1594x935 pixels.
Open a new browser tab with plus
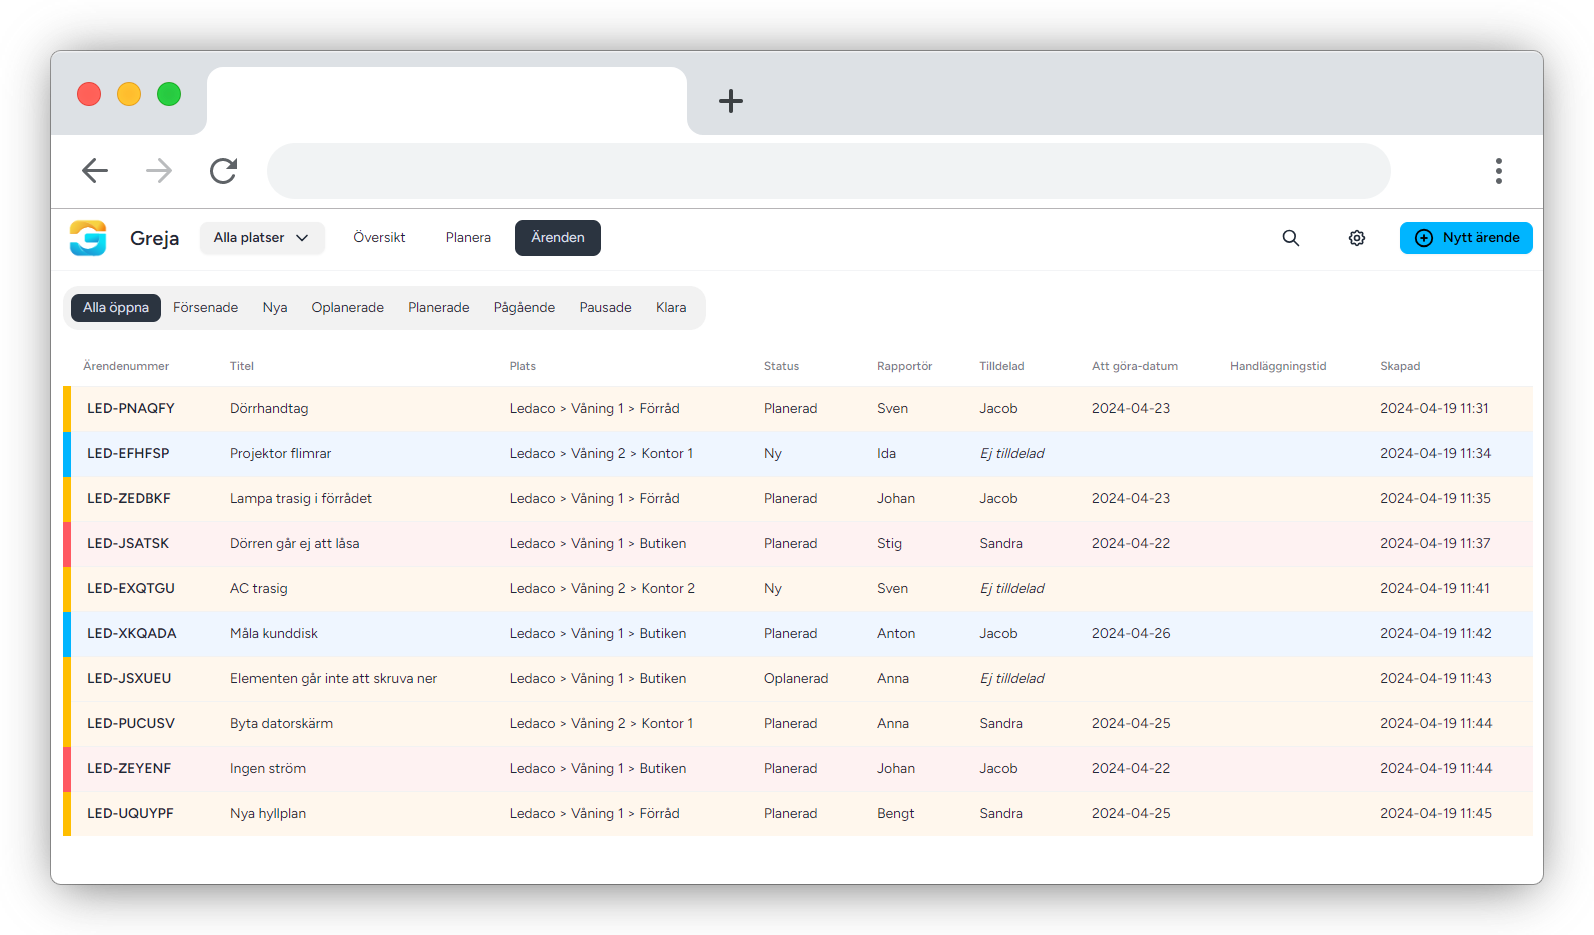tap(731, 101)
